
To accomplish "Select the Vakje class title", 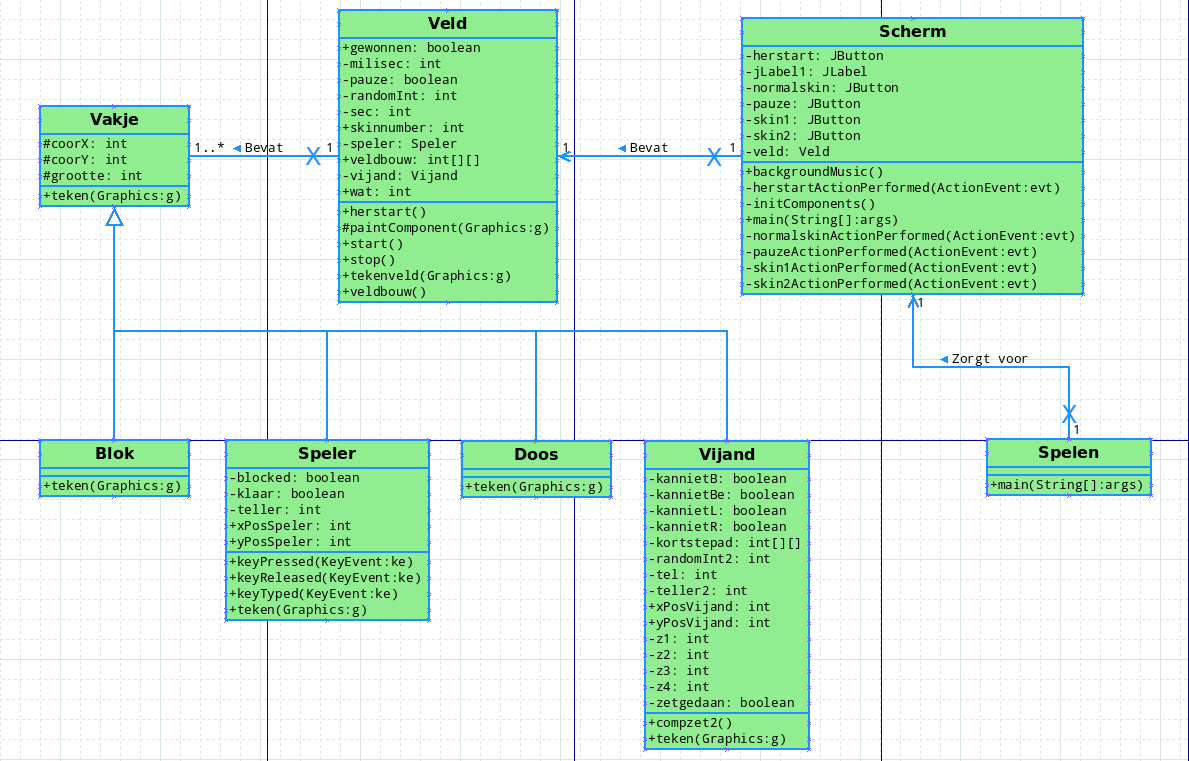I will coord(114,119).
